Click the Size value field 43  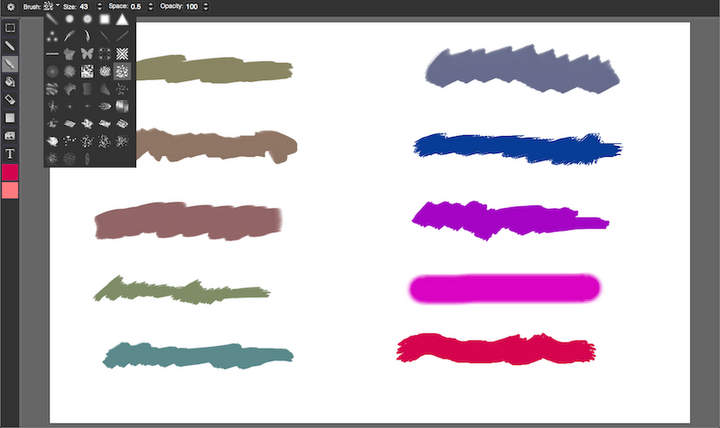point(84,7)
